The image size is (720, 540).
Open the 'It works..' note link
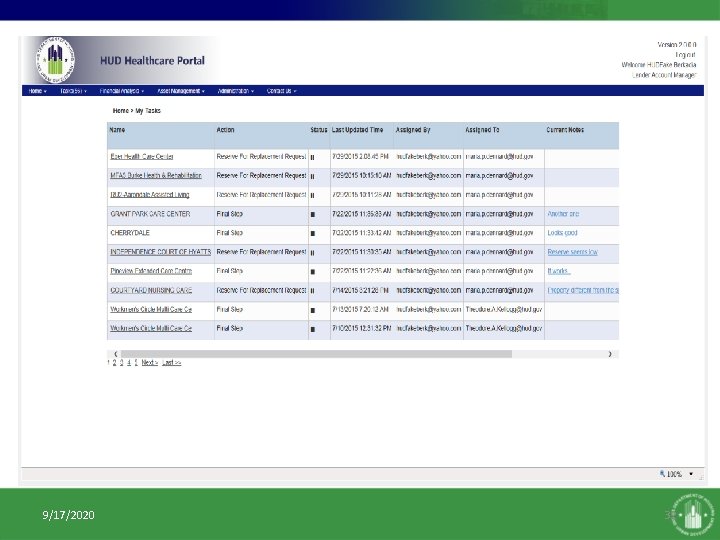tap(559, 271)
